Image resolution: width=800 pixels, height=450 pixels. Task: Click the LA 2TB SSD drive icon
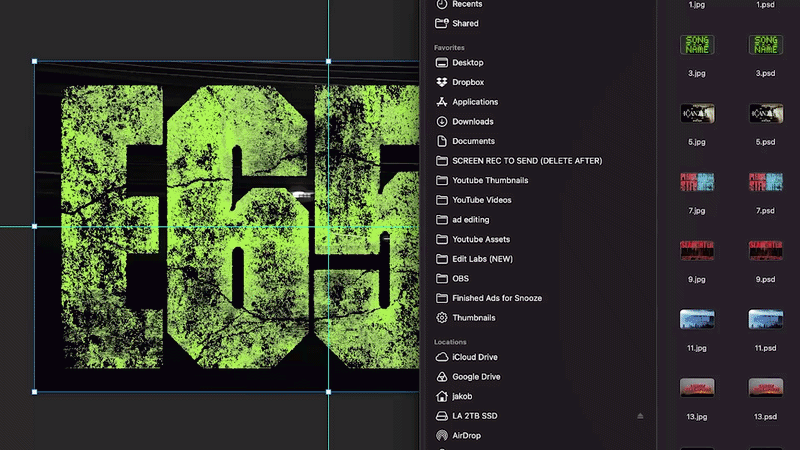pyautogui.click(x=442, y=416)
